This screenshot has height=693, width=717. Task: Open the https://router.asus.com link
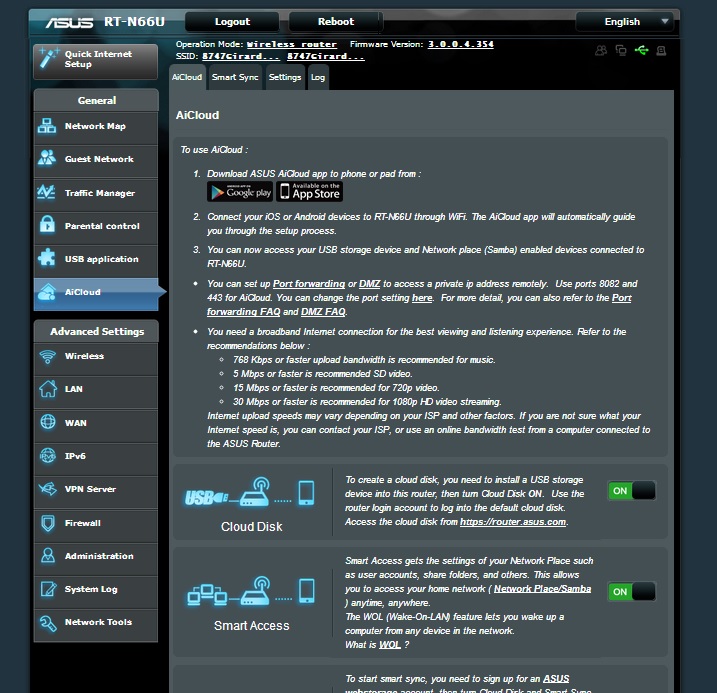coord(513,522)
